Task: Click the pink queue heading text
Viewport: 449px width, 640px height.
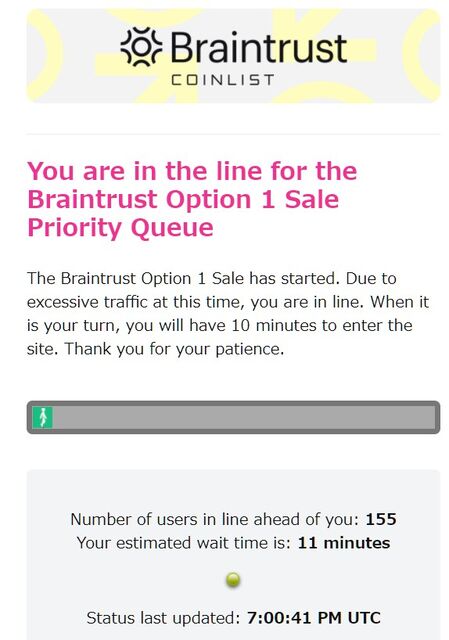Action: (192, 199)
